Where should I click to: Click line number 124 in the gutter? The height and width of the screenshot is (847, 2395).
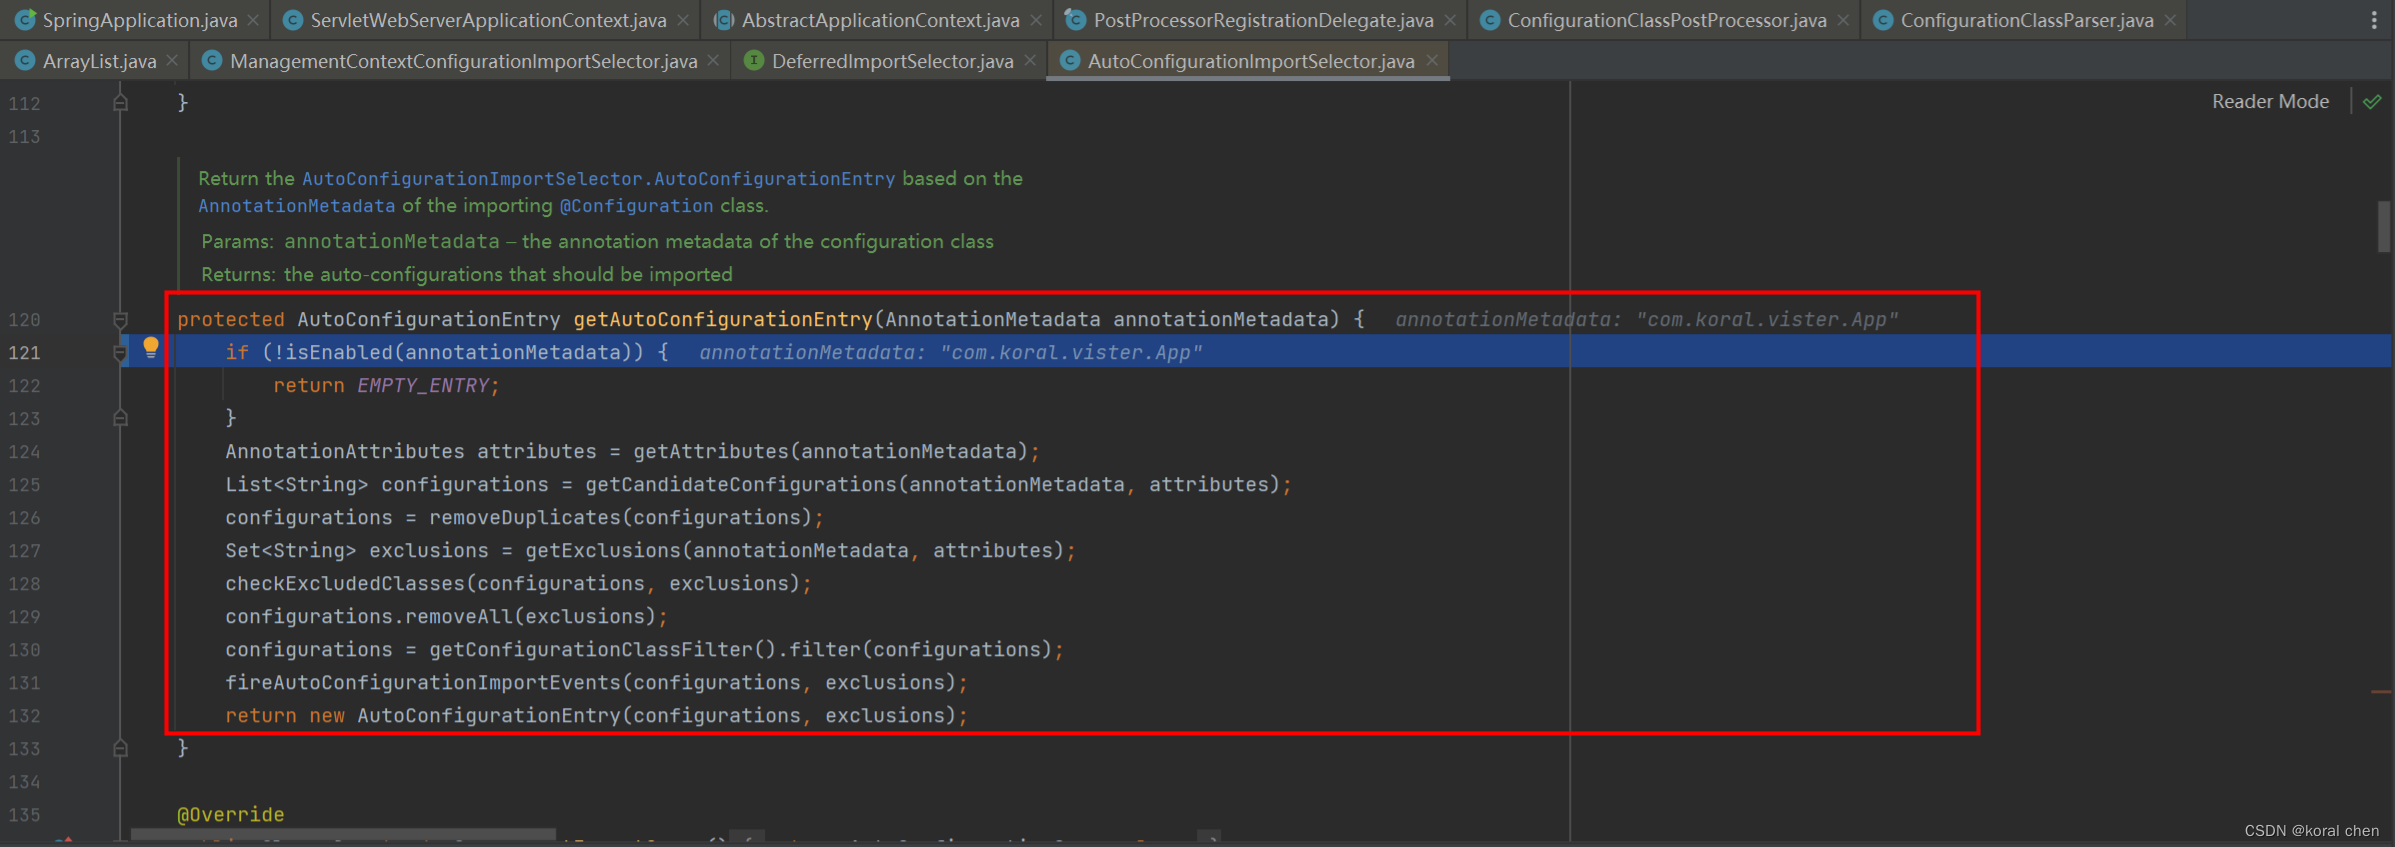pos(24,452)
